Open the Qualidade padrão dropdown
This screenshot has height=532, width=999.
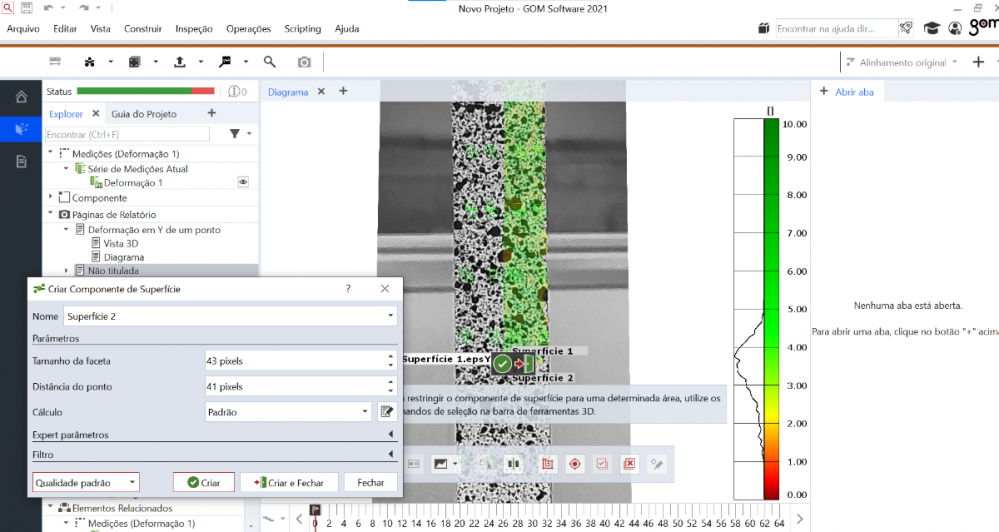point(85,482)
